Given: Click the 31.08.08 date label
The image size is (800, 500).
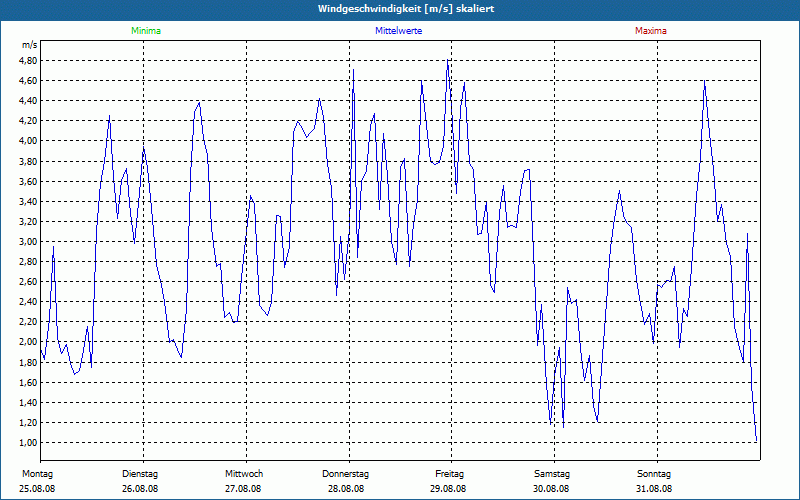Looking at the screenshot, I should click(x=654, y=489).
